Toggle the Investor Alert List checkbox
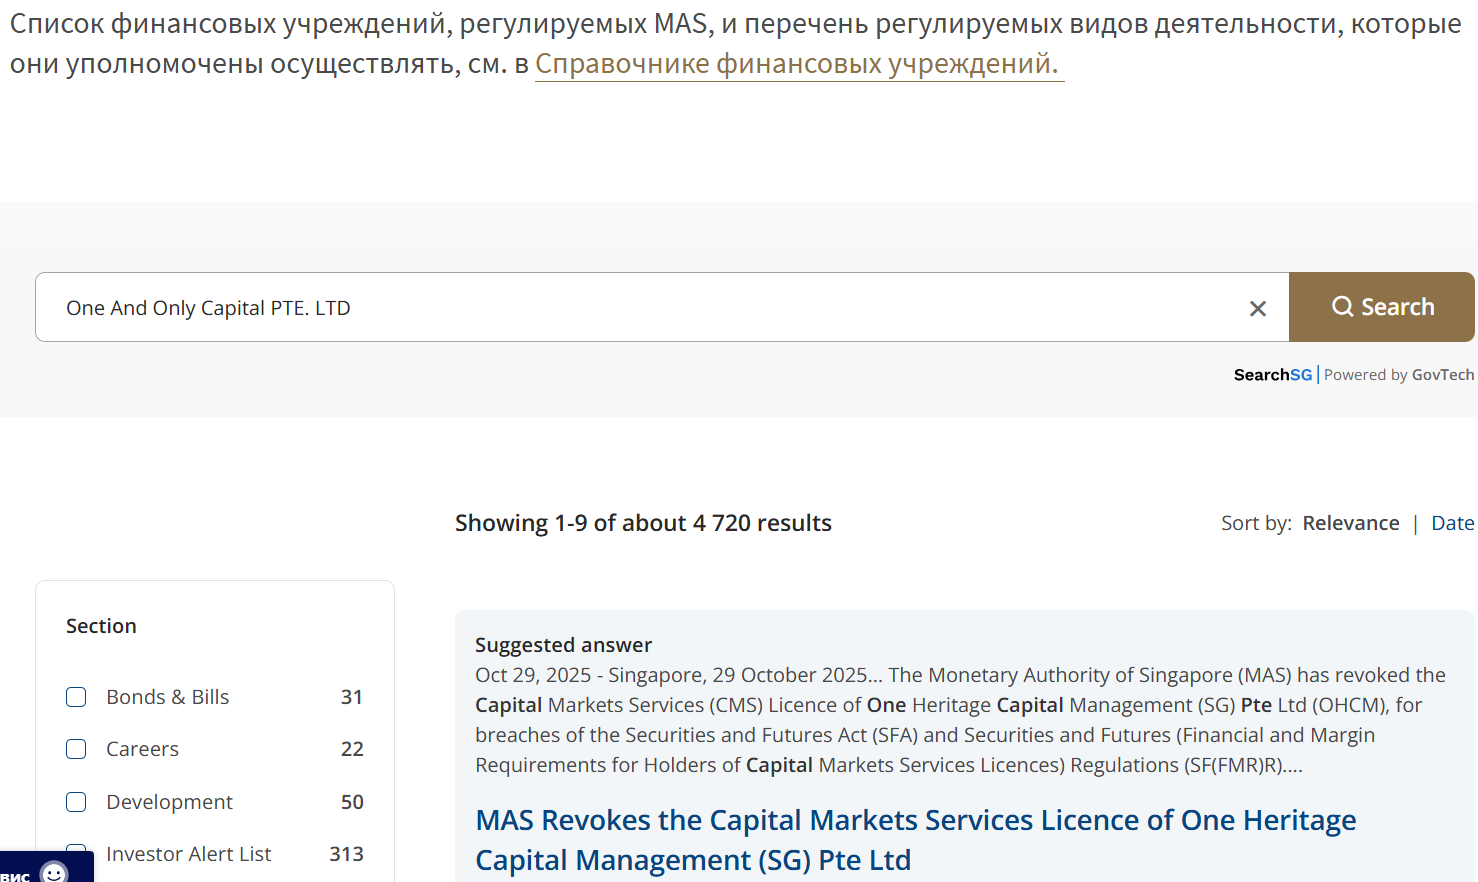1478x882 pixels. pos(76,854)
